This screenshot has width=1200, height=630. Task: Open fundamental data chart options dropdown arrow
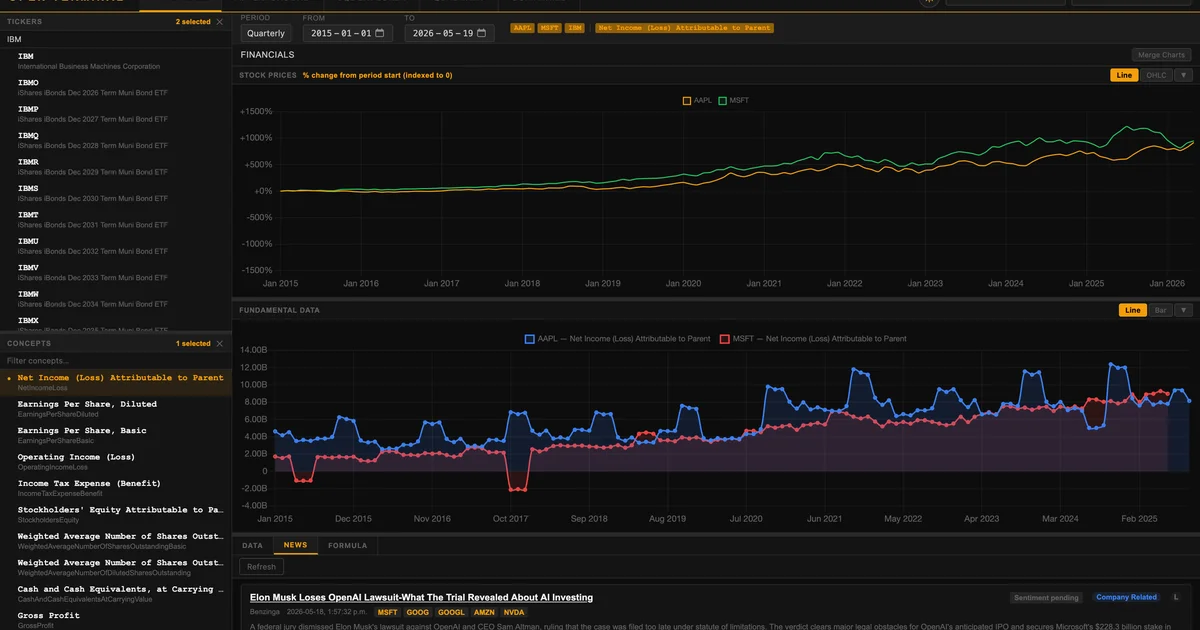[1185, 310]
